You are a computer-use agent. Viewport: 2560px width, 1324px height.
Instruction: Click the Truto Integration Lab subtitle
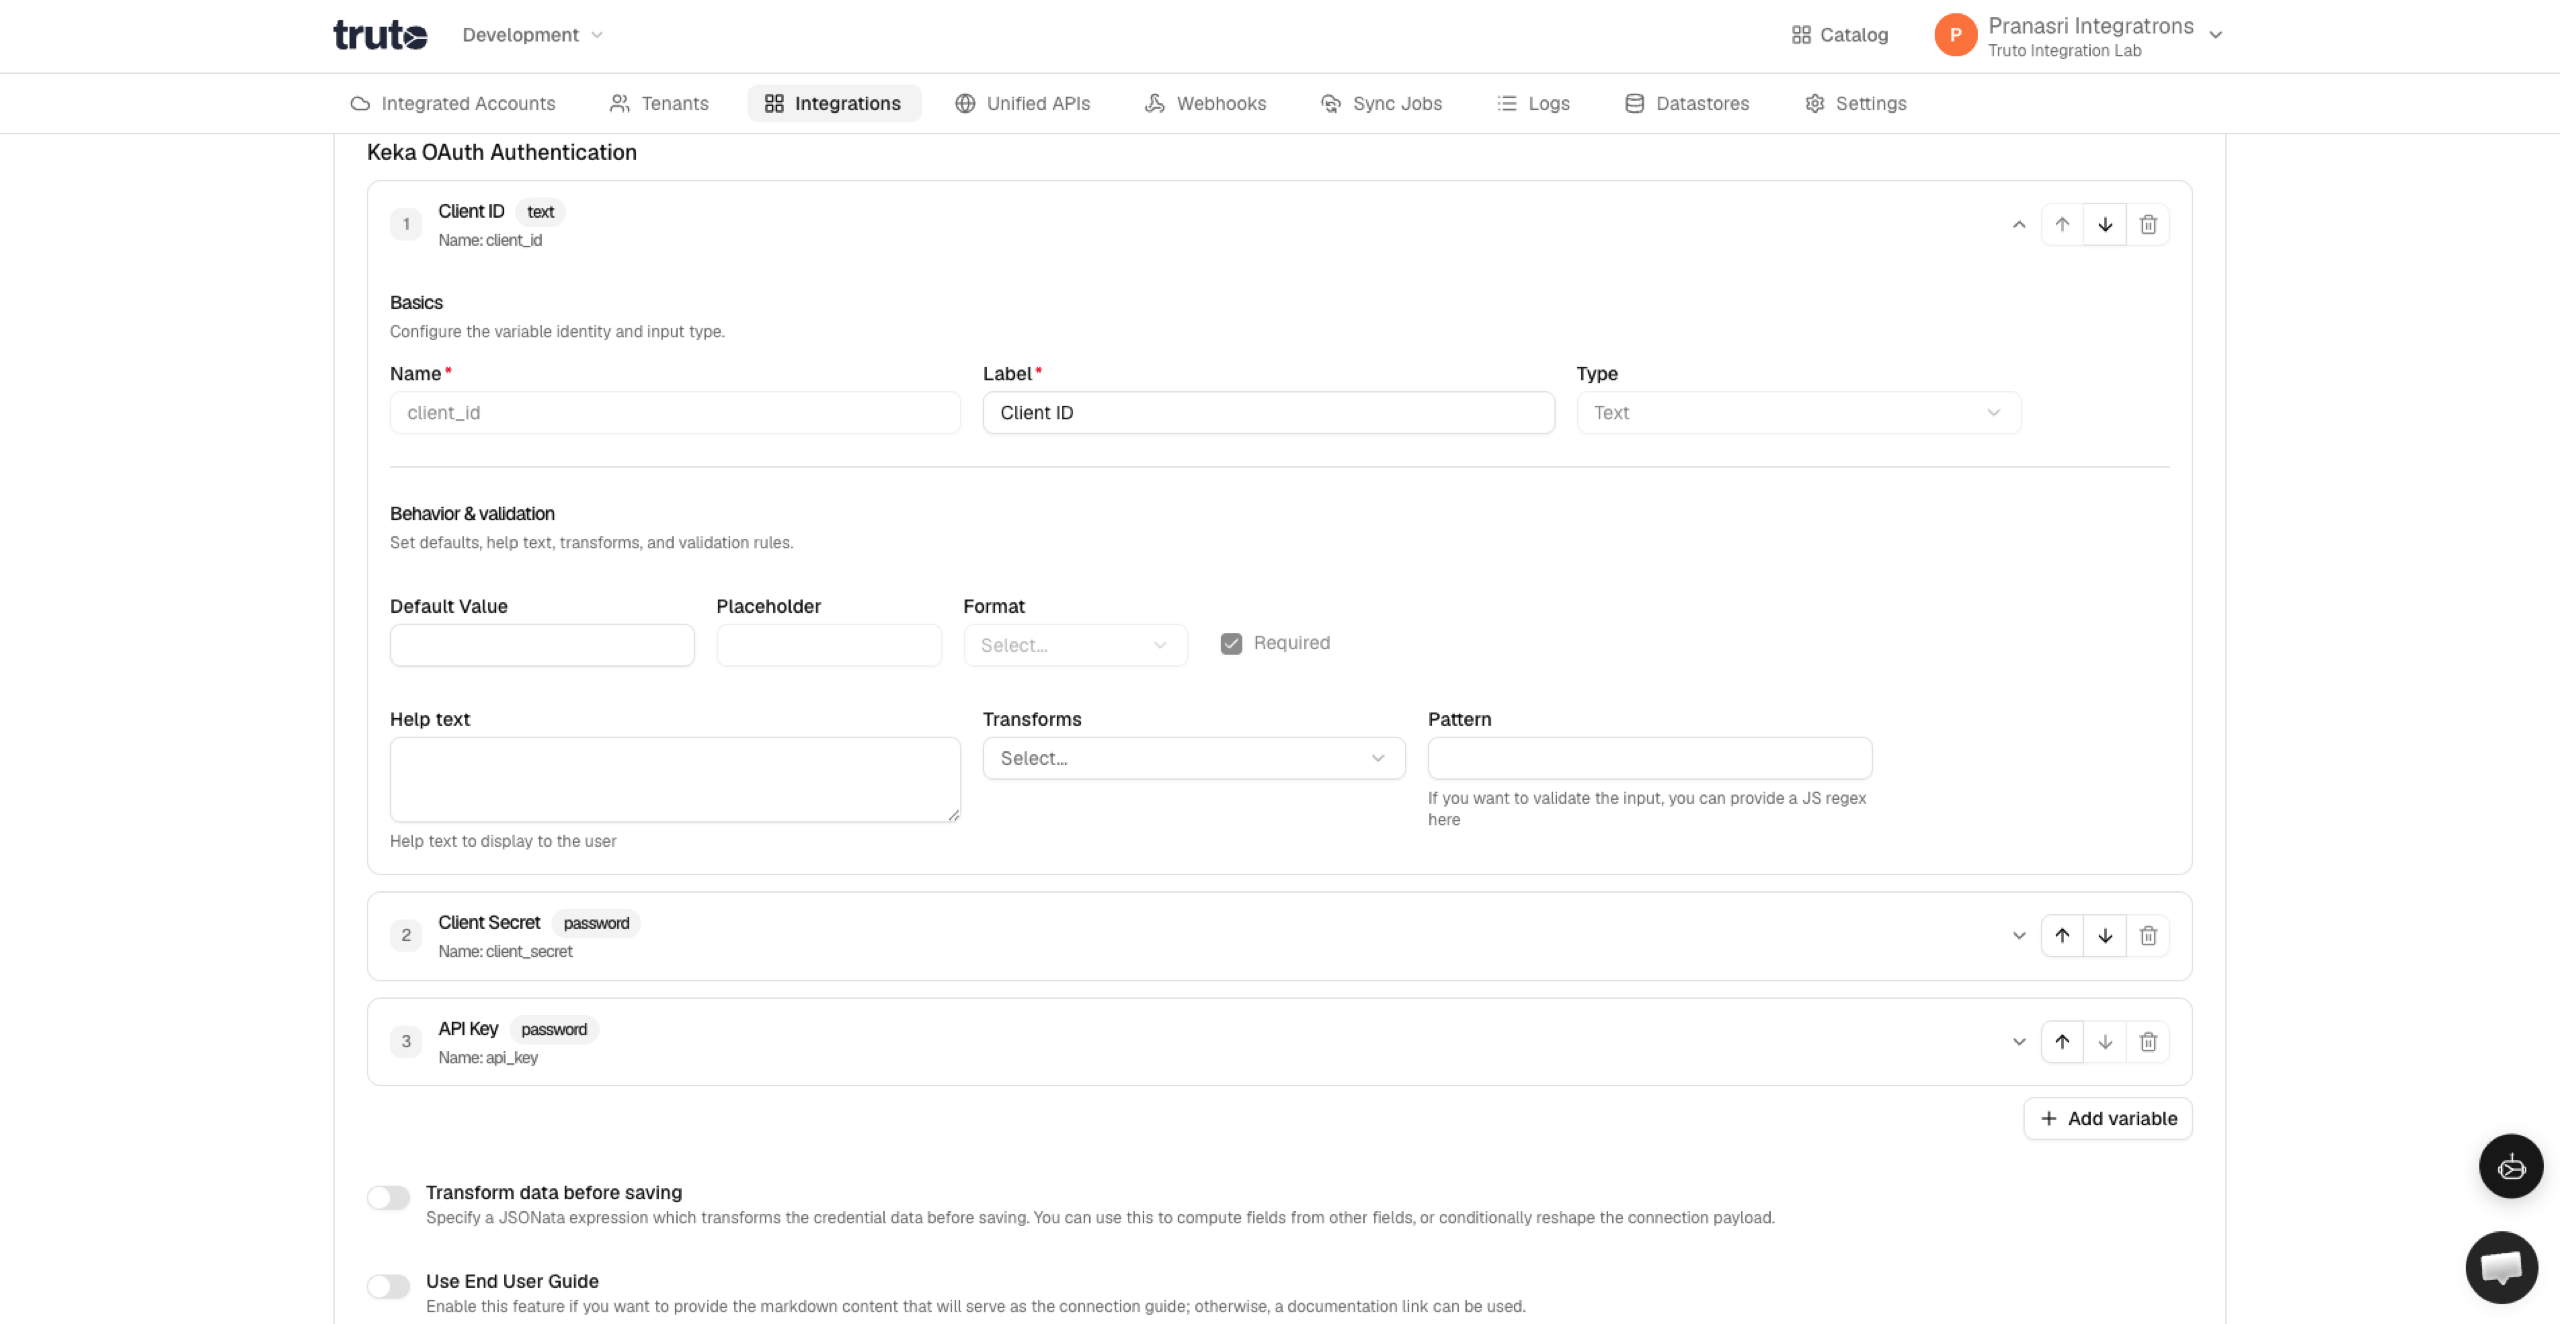coord(2065,51)
